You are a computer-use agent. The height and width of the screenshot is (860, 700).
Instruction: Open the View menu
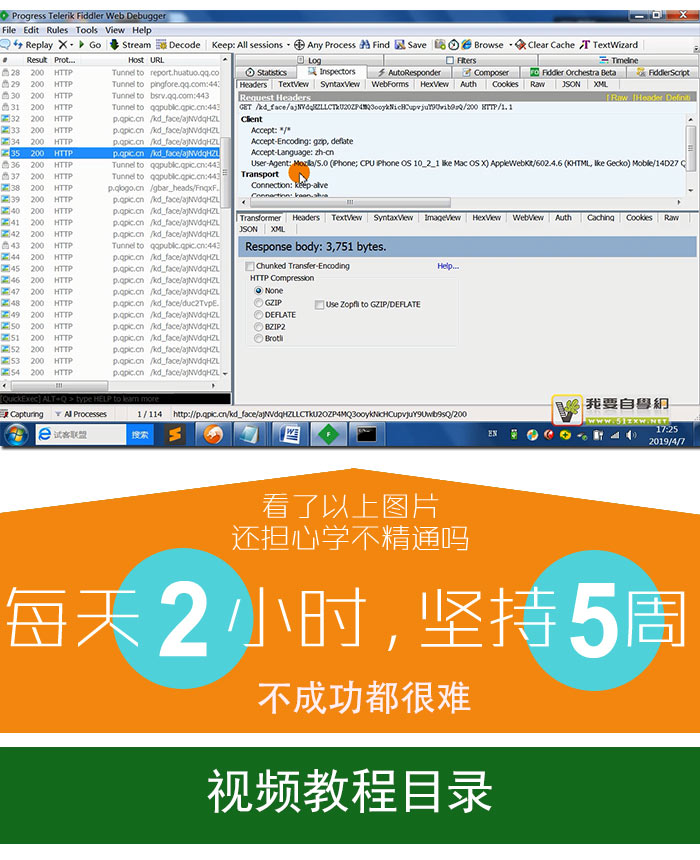coord(115,30)
